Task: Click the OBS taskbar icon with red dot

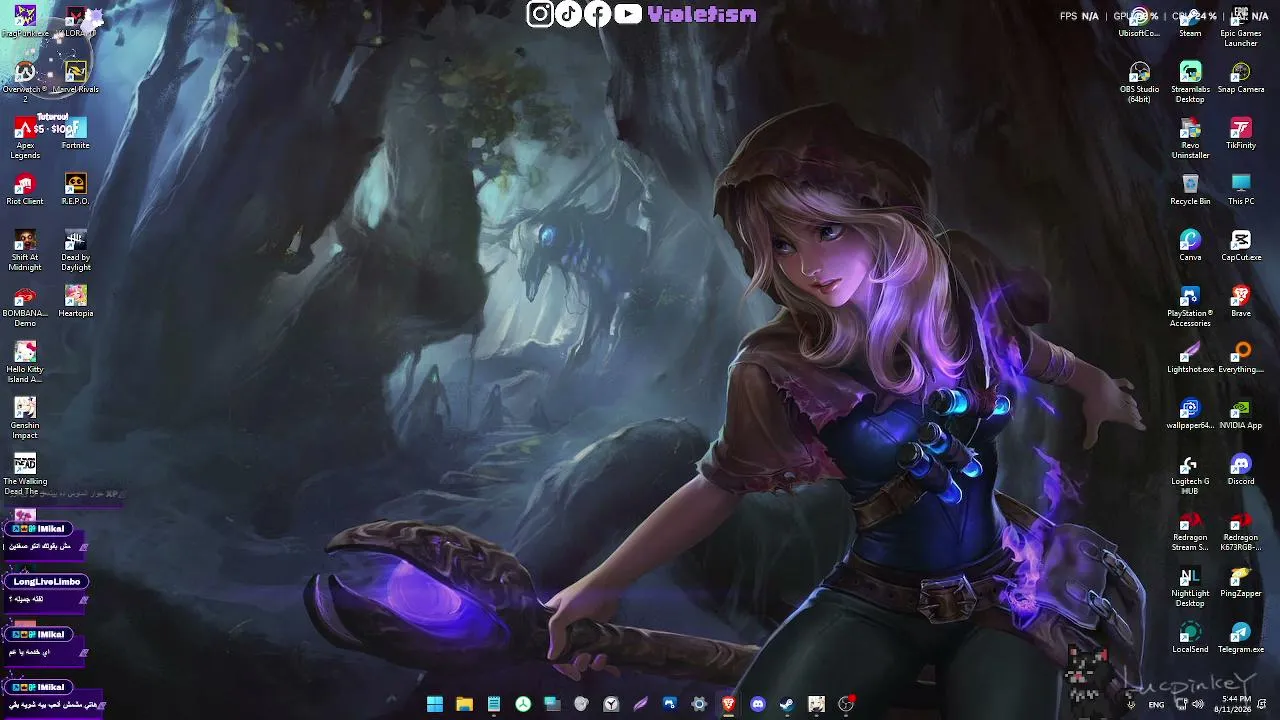Action: pos(846,704)
